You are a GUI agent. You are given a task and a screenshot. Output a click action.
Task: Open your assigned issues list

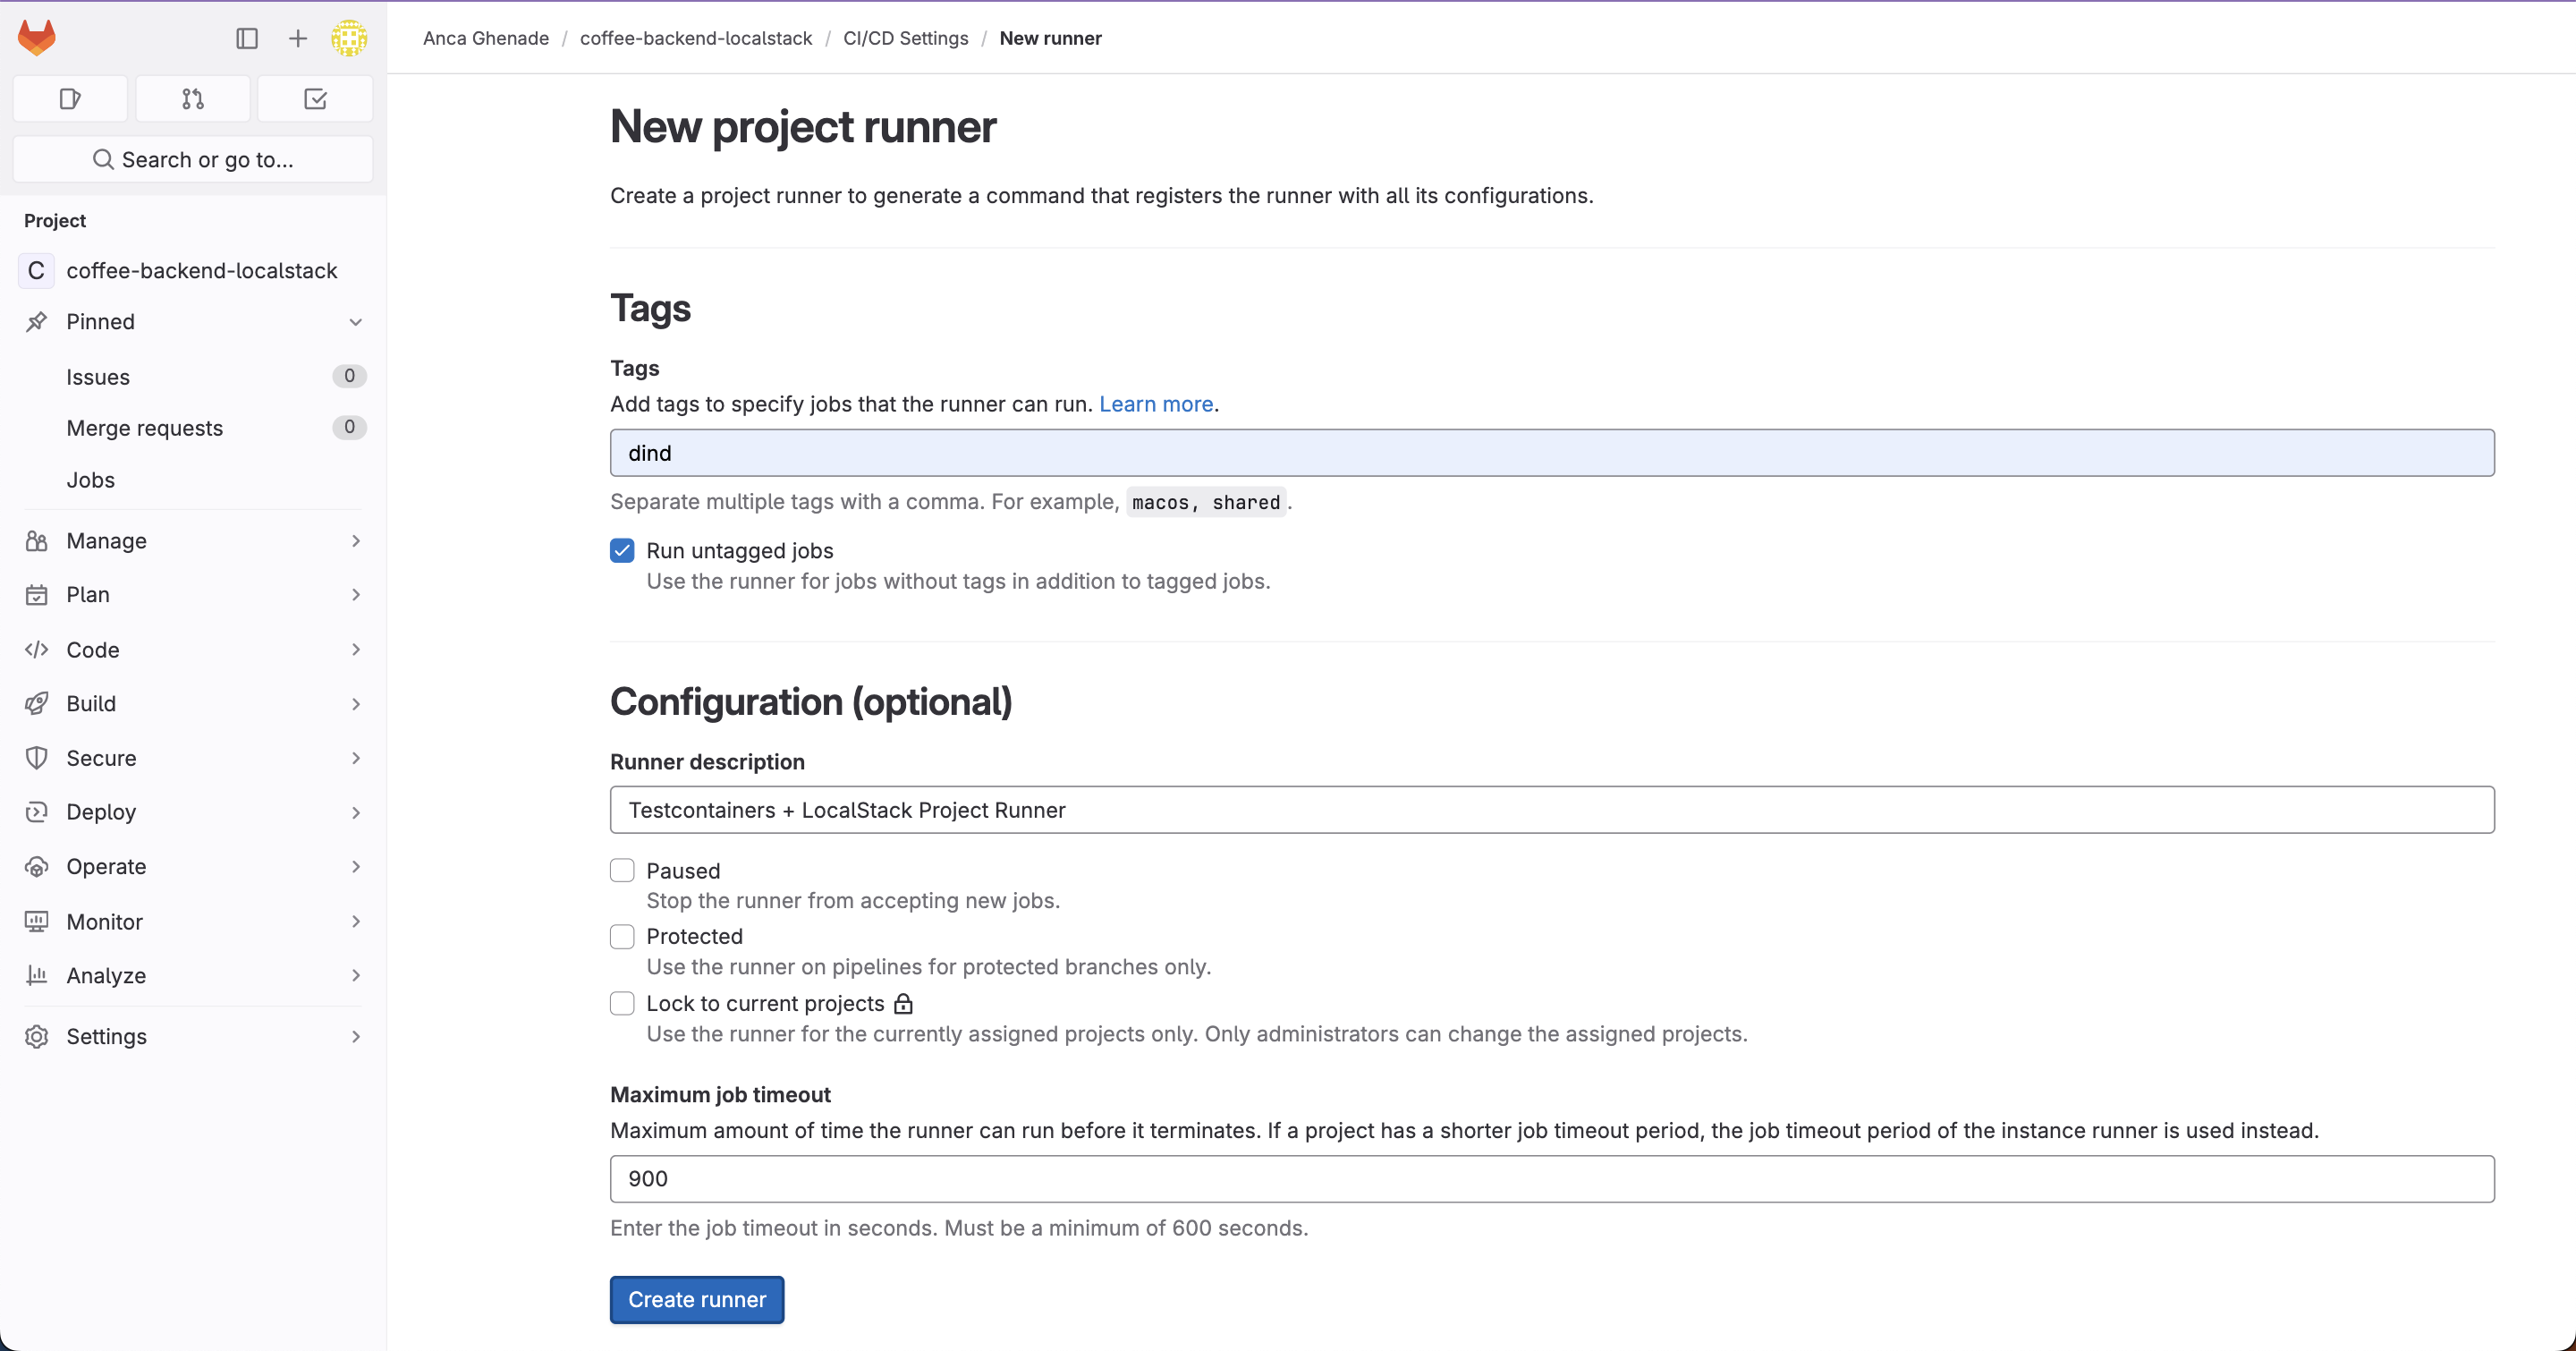[x=70, y=98]
